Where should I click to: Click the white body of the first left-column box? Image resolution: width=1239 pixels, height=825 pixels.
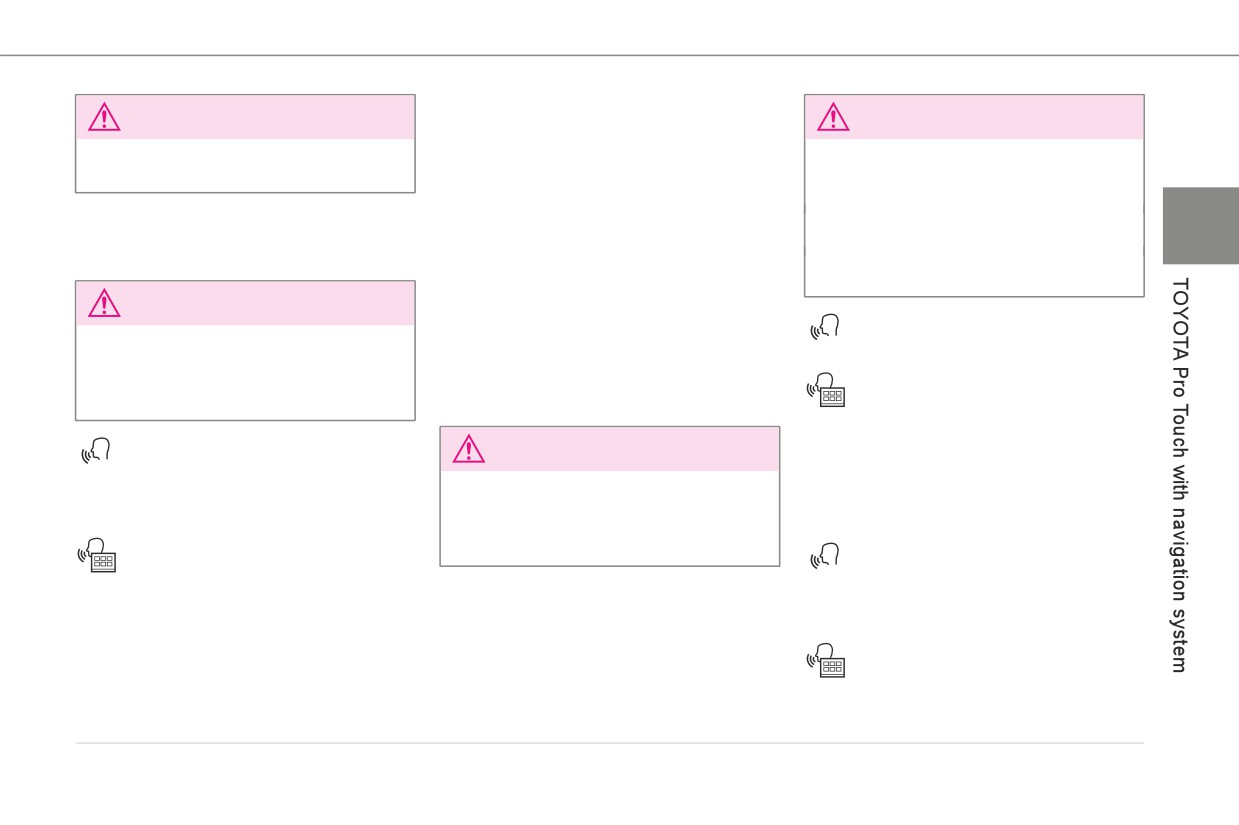(x=245, y=165)
